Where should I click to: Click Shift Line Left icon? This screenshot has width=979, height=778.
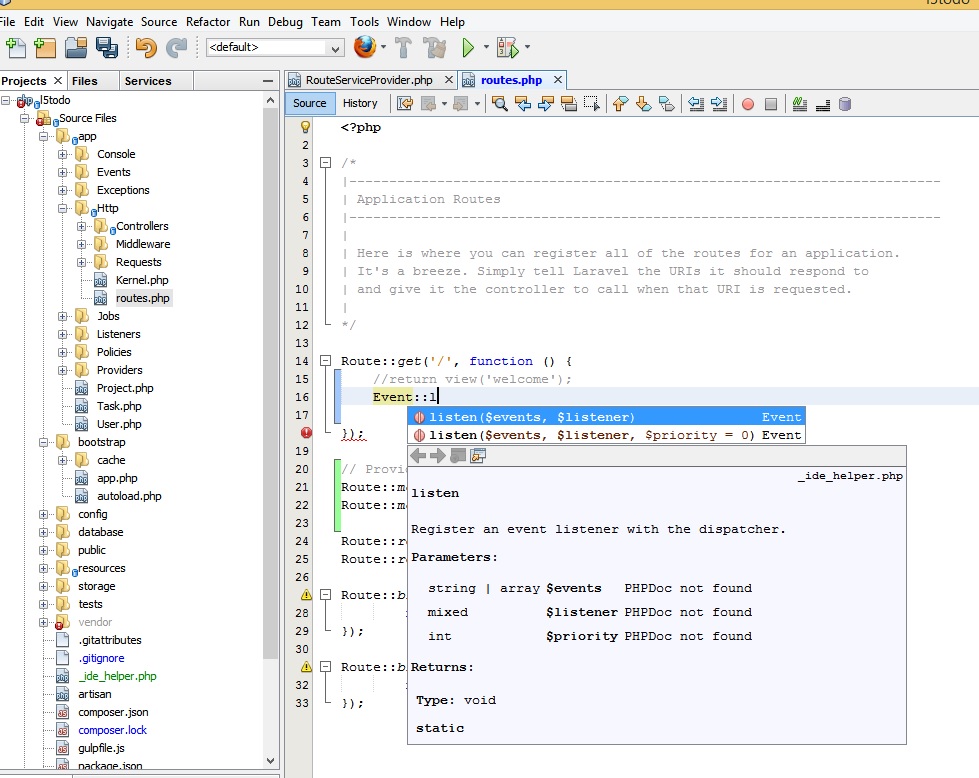[696, 104]
